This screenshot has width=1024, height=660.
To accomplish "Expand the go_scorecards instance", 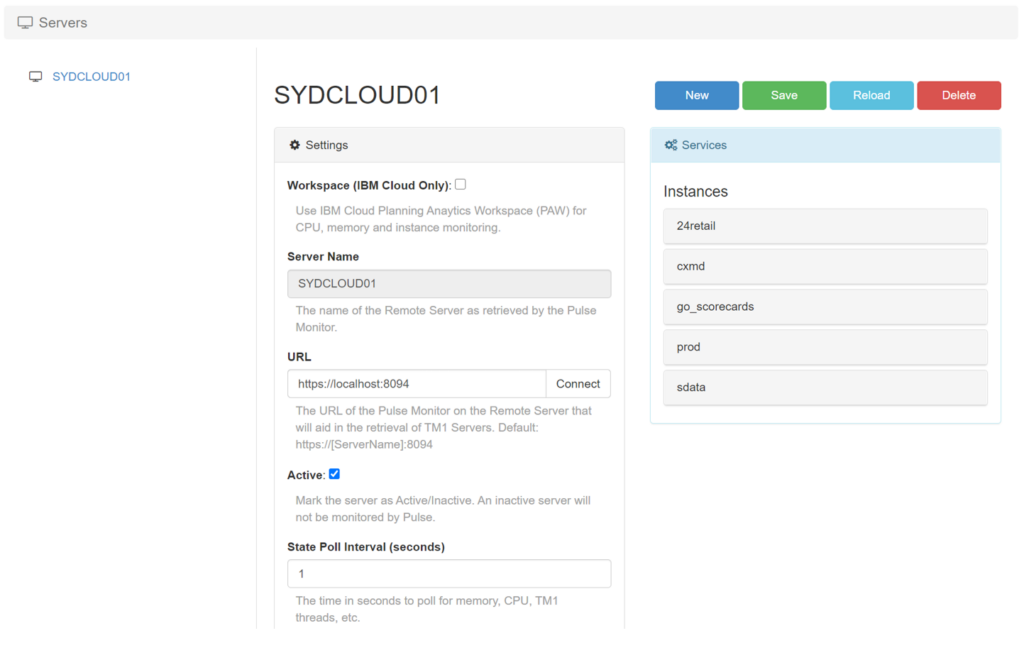I will coord(825,307).
